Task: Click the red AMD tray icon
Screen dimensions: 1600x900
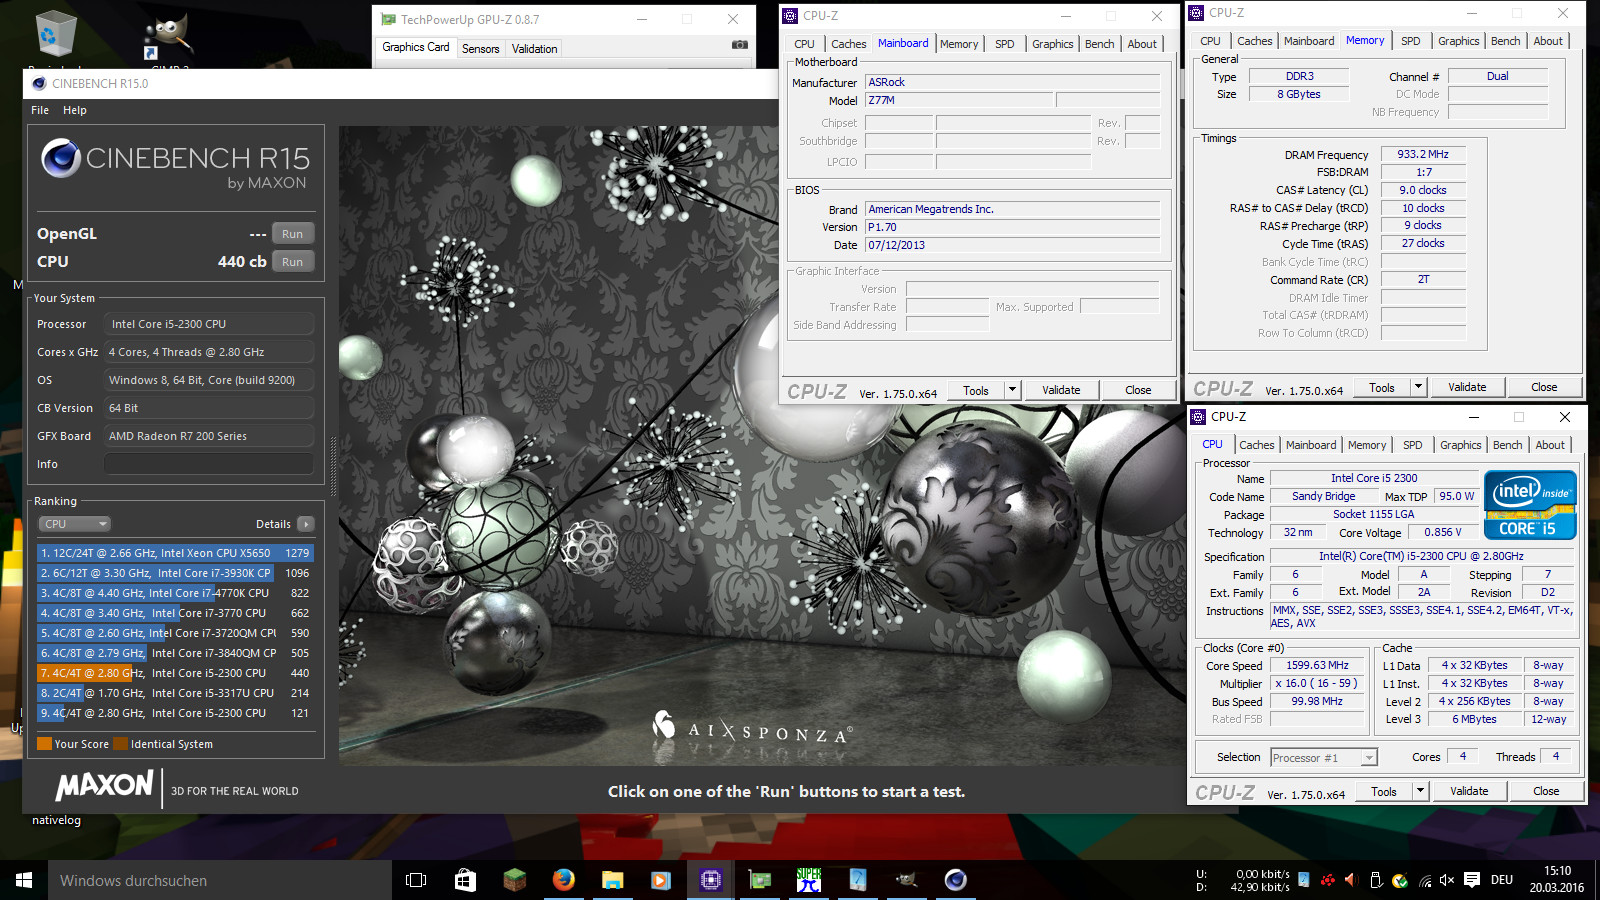Action: coord(1327,880)
